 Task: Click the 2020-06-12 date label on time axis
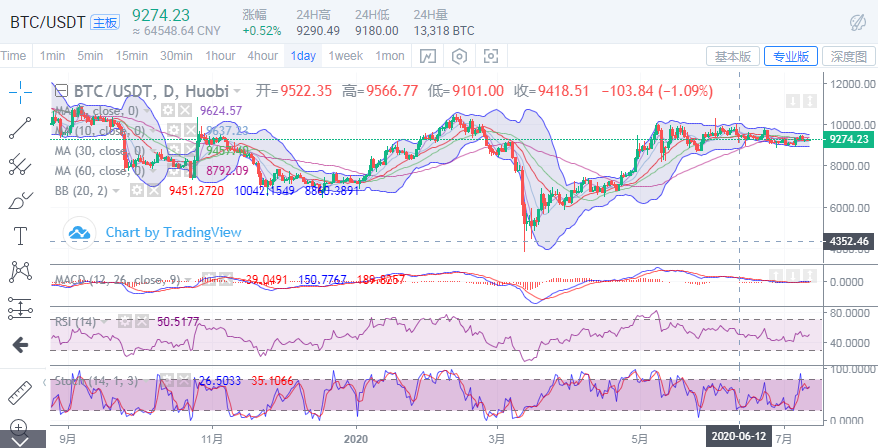(x=739, y=436)
